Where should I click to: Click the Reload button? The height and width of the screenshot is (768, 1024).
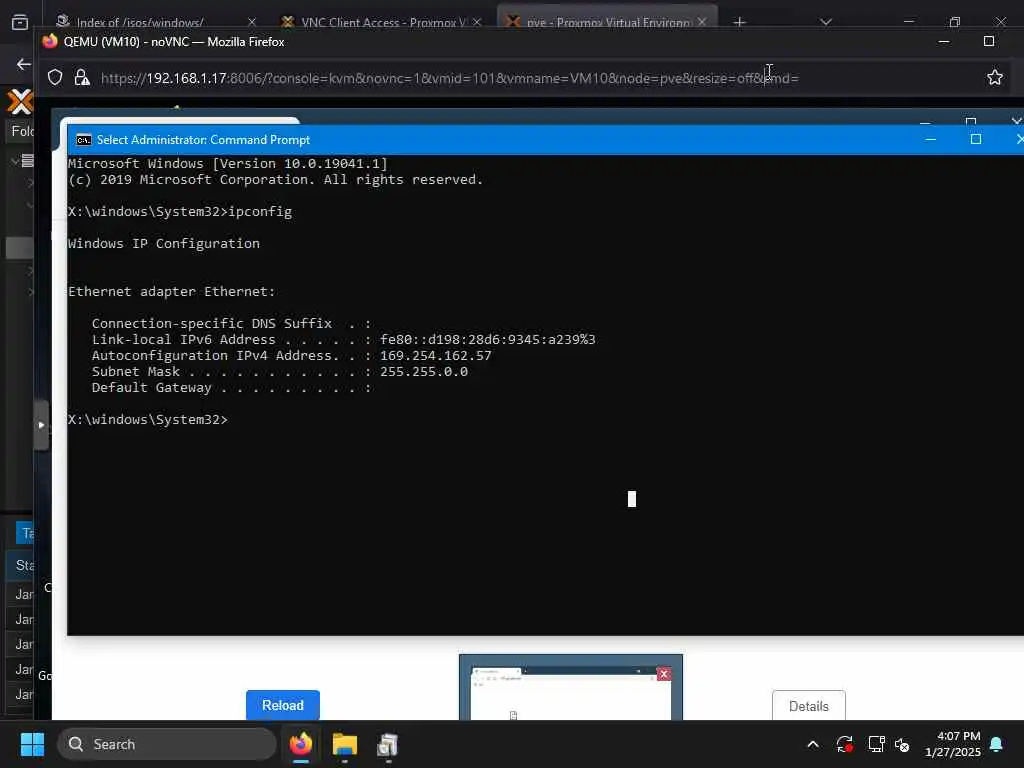coord(283,705)
